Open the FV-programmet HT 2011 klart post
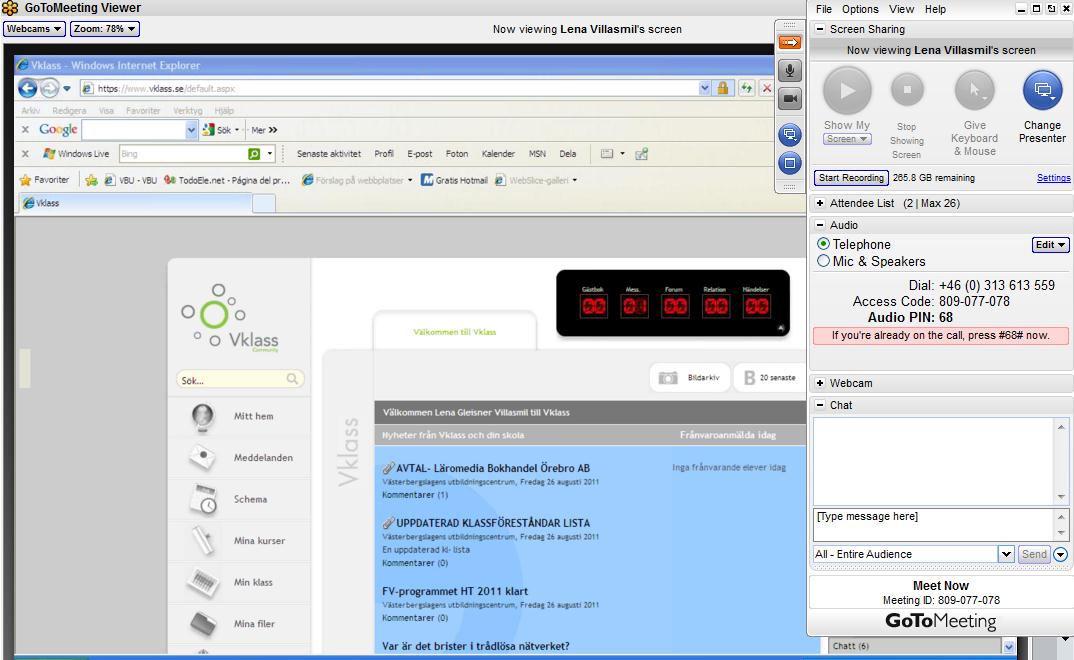 click(455, 592)
